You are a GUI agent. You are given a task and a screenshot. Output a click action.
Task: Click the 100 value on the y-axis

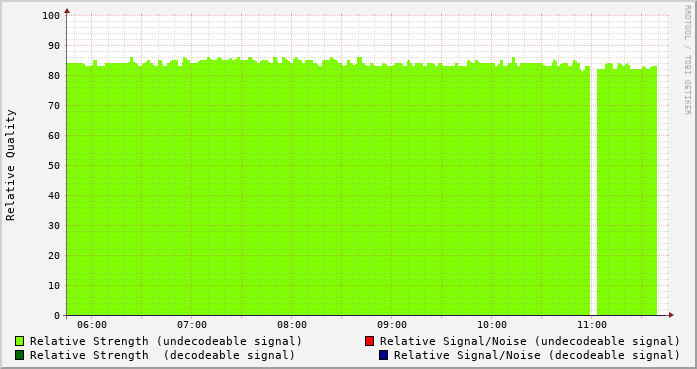[x=51, y=16]
